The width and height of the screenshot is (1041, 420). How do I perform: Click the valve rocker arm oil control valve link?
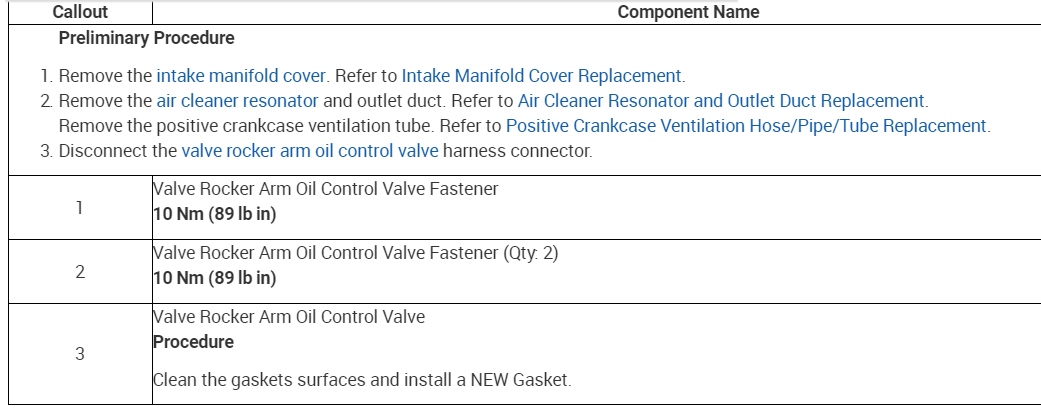pyautogui.click(x=310, y=152)
